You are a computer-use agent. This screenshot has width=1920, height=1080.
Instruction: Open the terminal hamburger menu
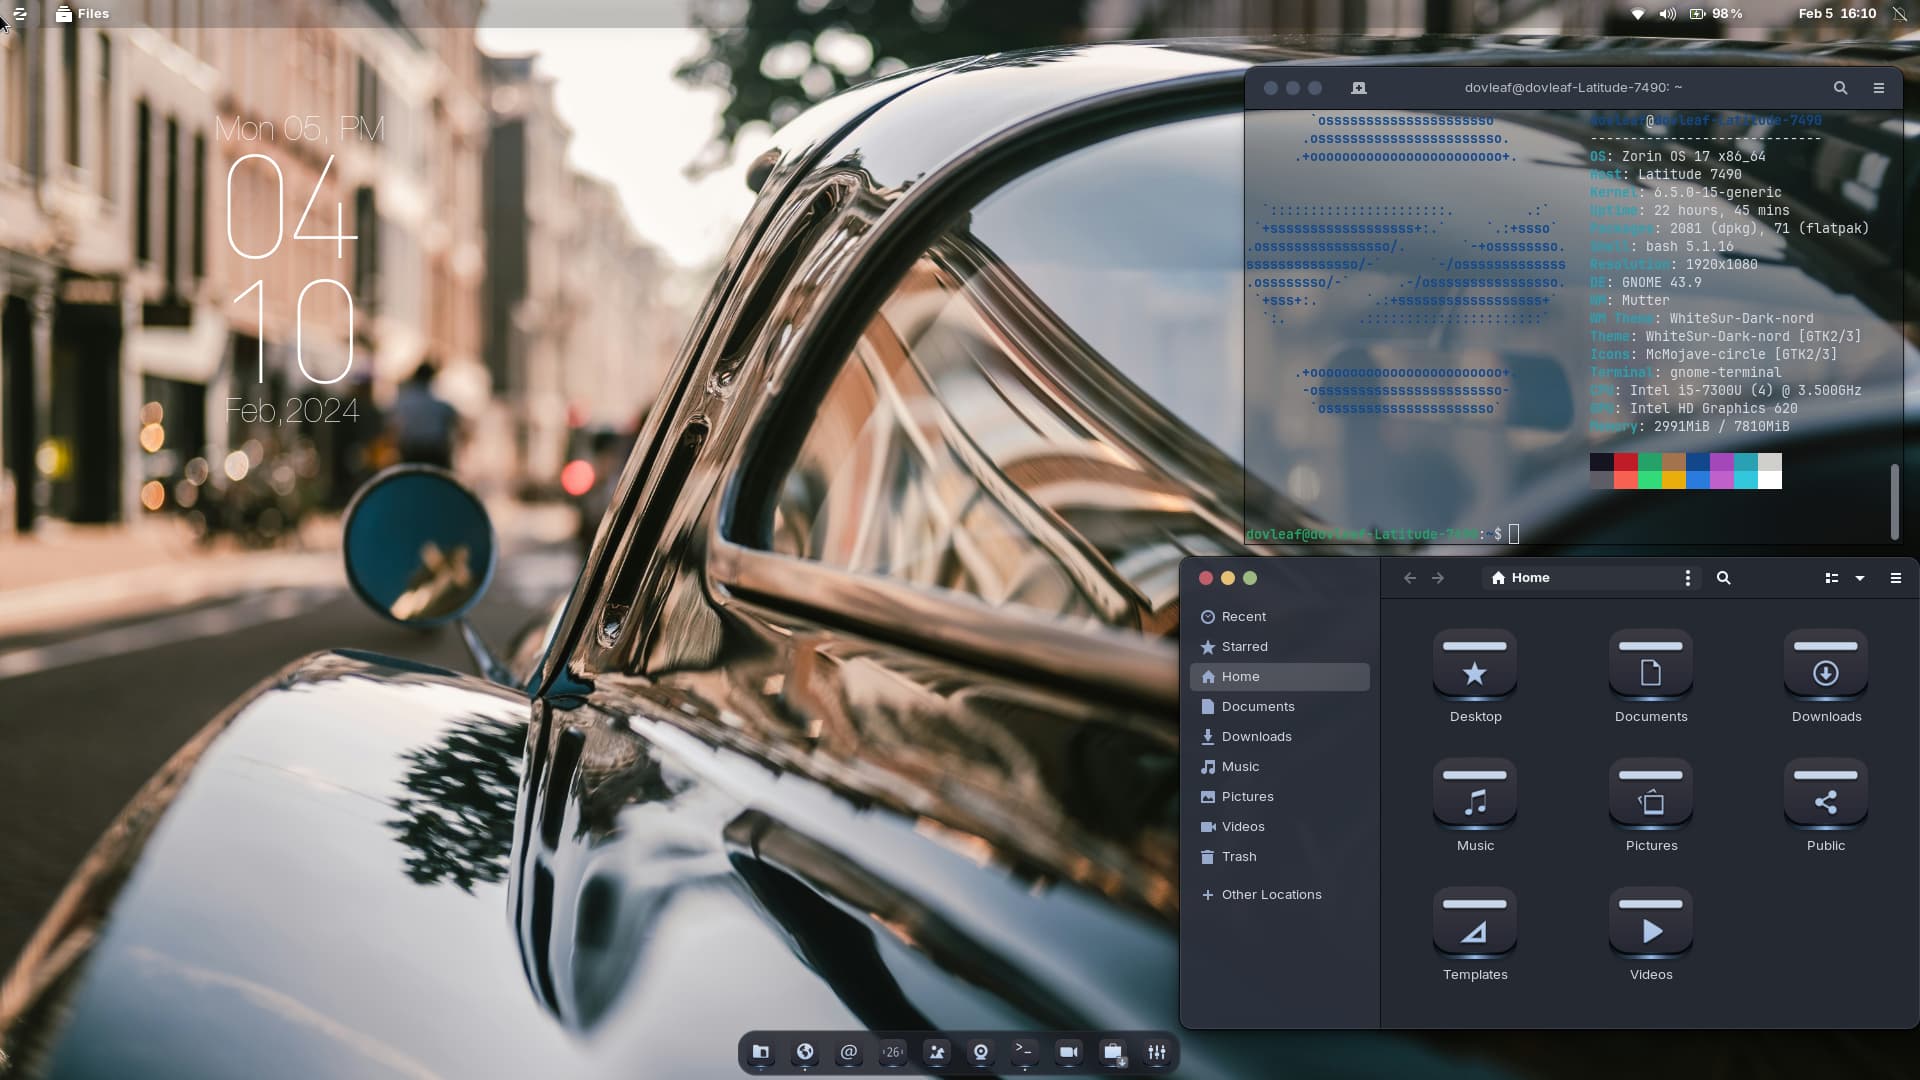coord(1879,88)
